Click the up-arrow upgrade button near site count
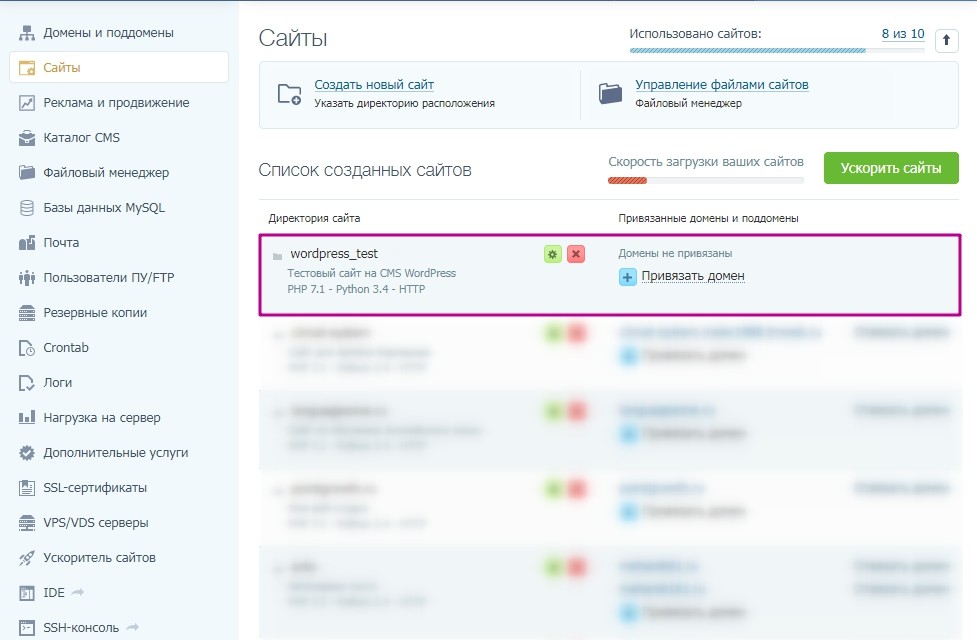The height and width of the screenshot is (640, 977). coord(946,41)
